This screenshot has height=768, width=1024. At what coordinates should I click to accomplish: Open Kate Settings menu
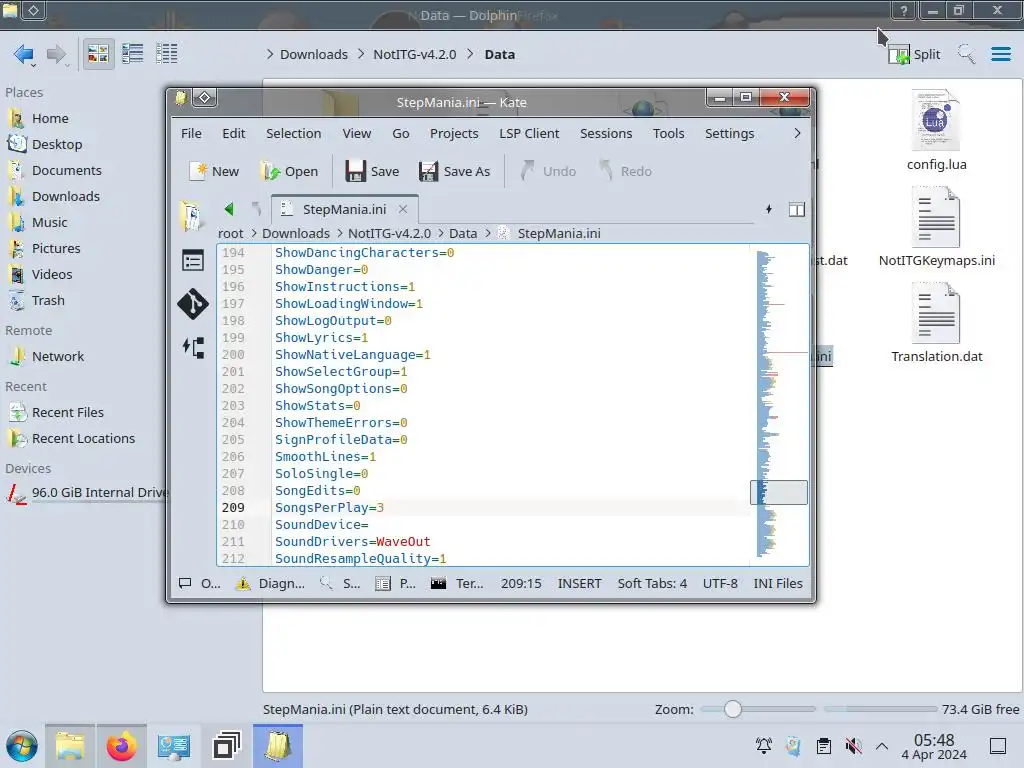pos(729,133)
